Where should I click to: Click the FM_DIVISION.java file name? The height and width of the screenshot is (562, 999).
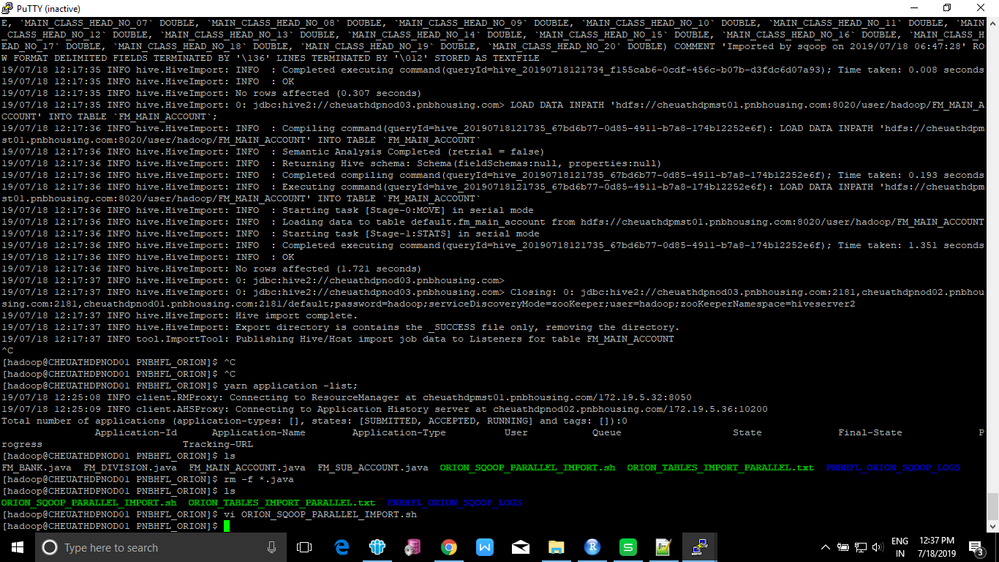pos(130,468)
